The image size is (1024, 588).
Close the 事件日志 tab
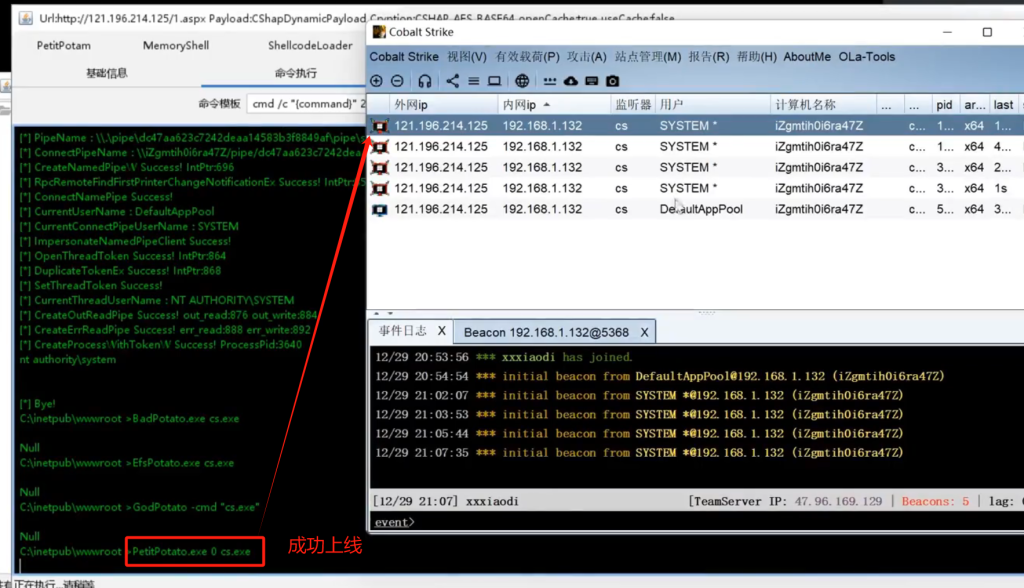tap(442, 331)
